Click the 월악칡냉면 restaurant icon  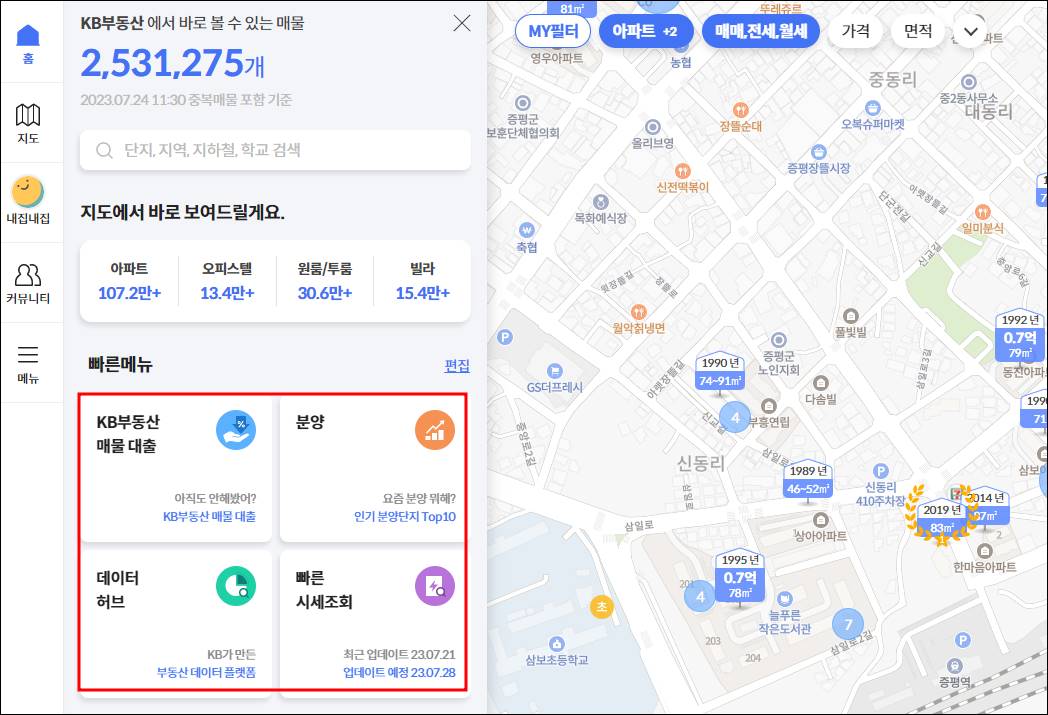click(x=638, y=311)
